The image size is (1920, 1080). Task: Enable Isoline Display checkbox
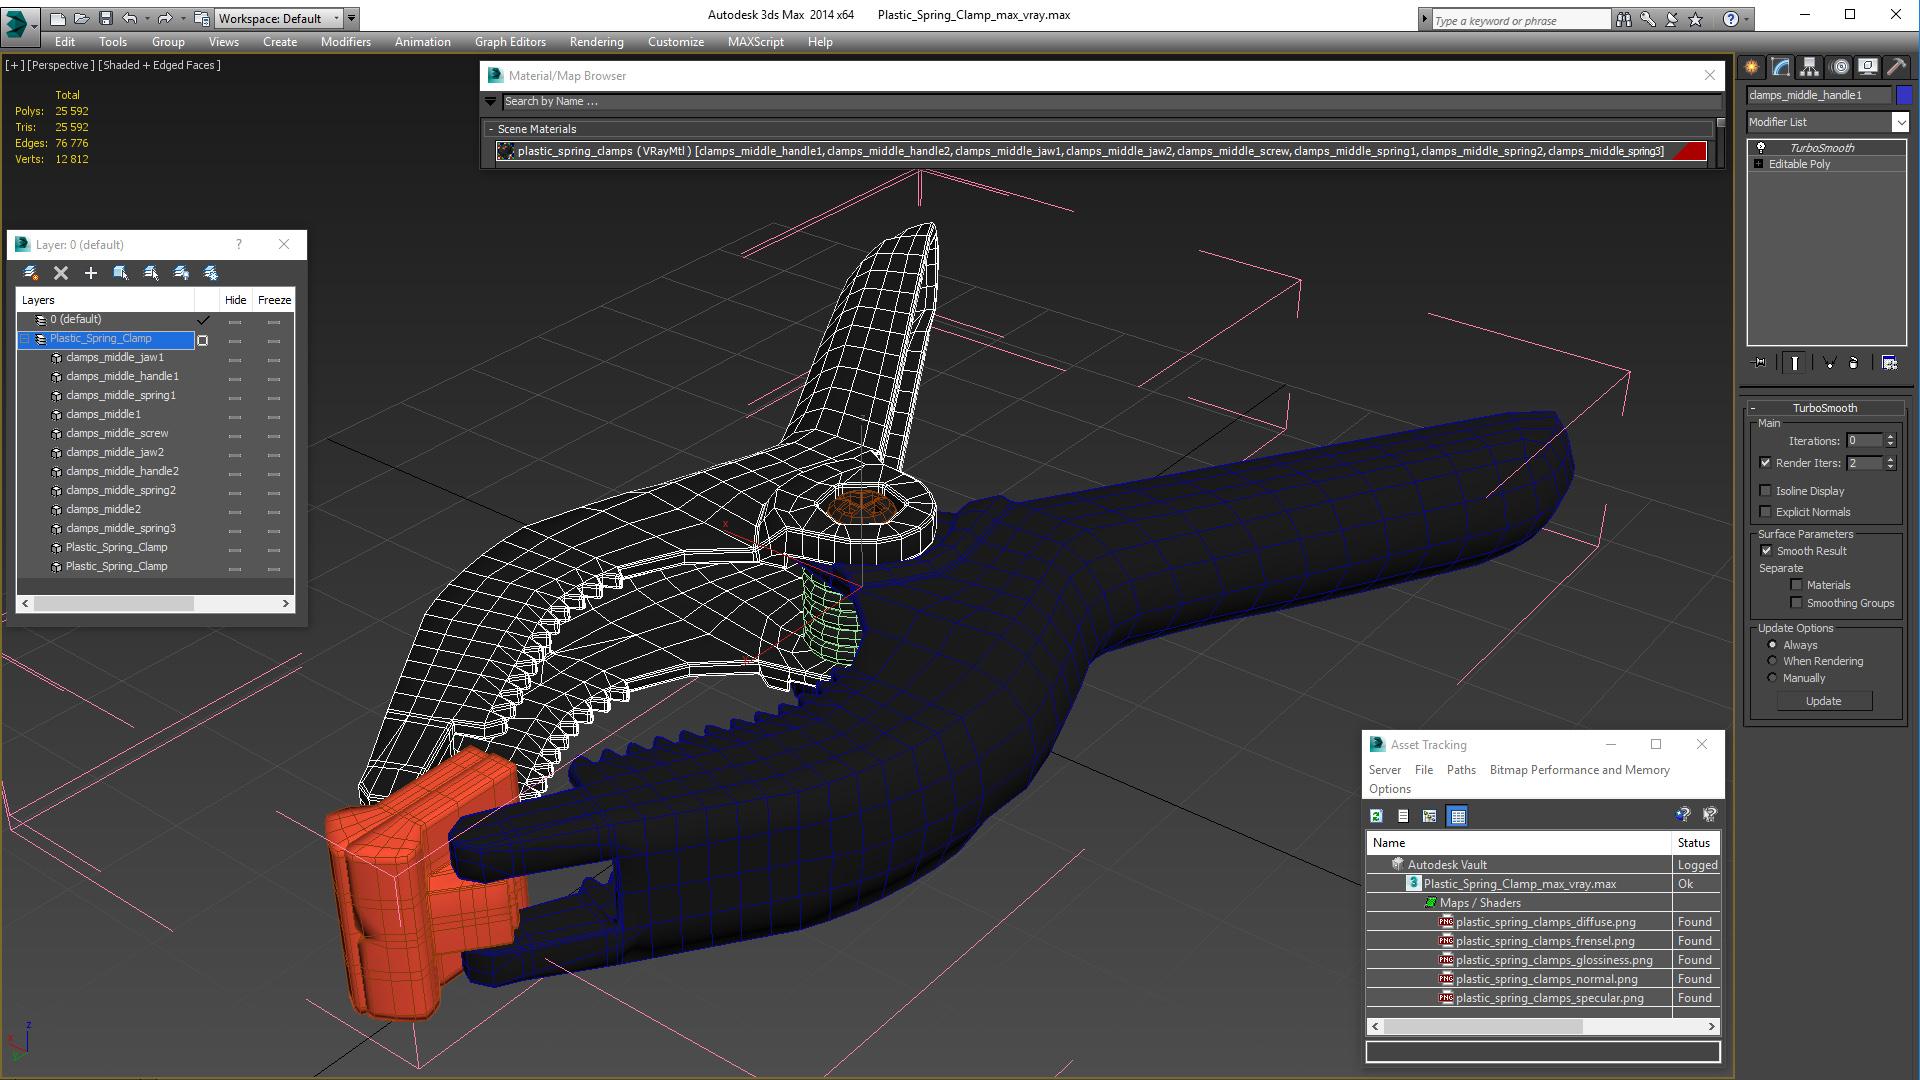(1766, 491)
